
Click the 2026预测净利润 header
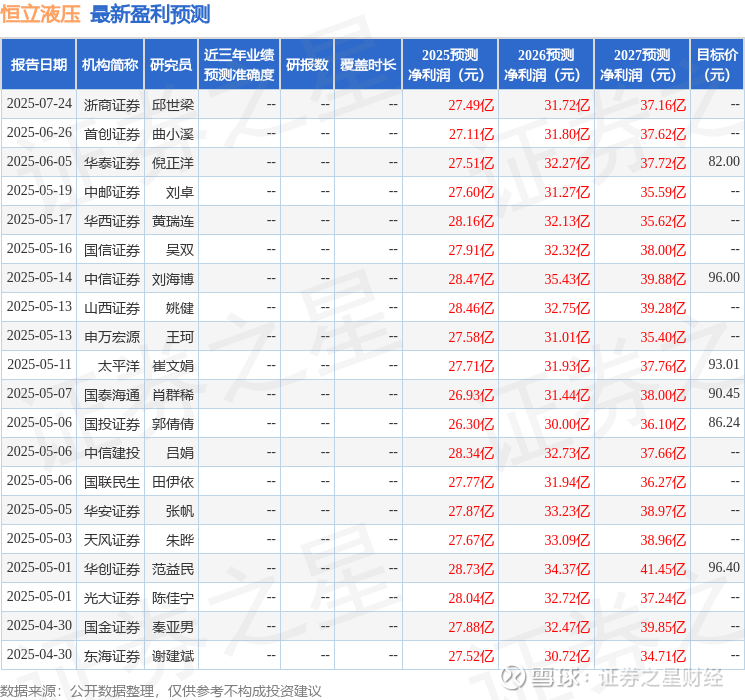(x=546, y=65)
